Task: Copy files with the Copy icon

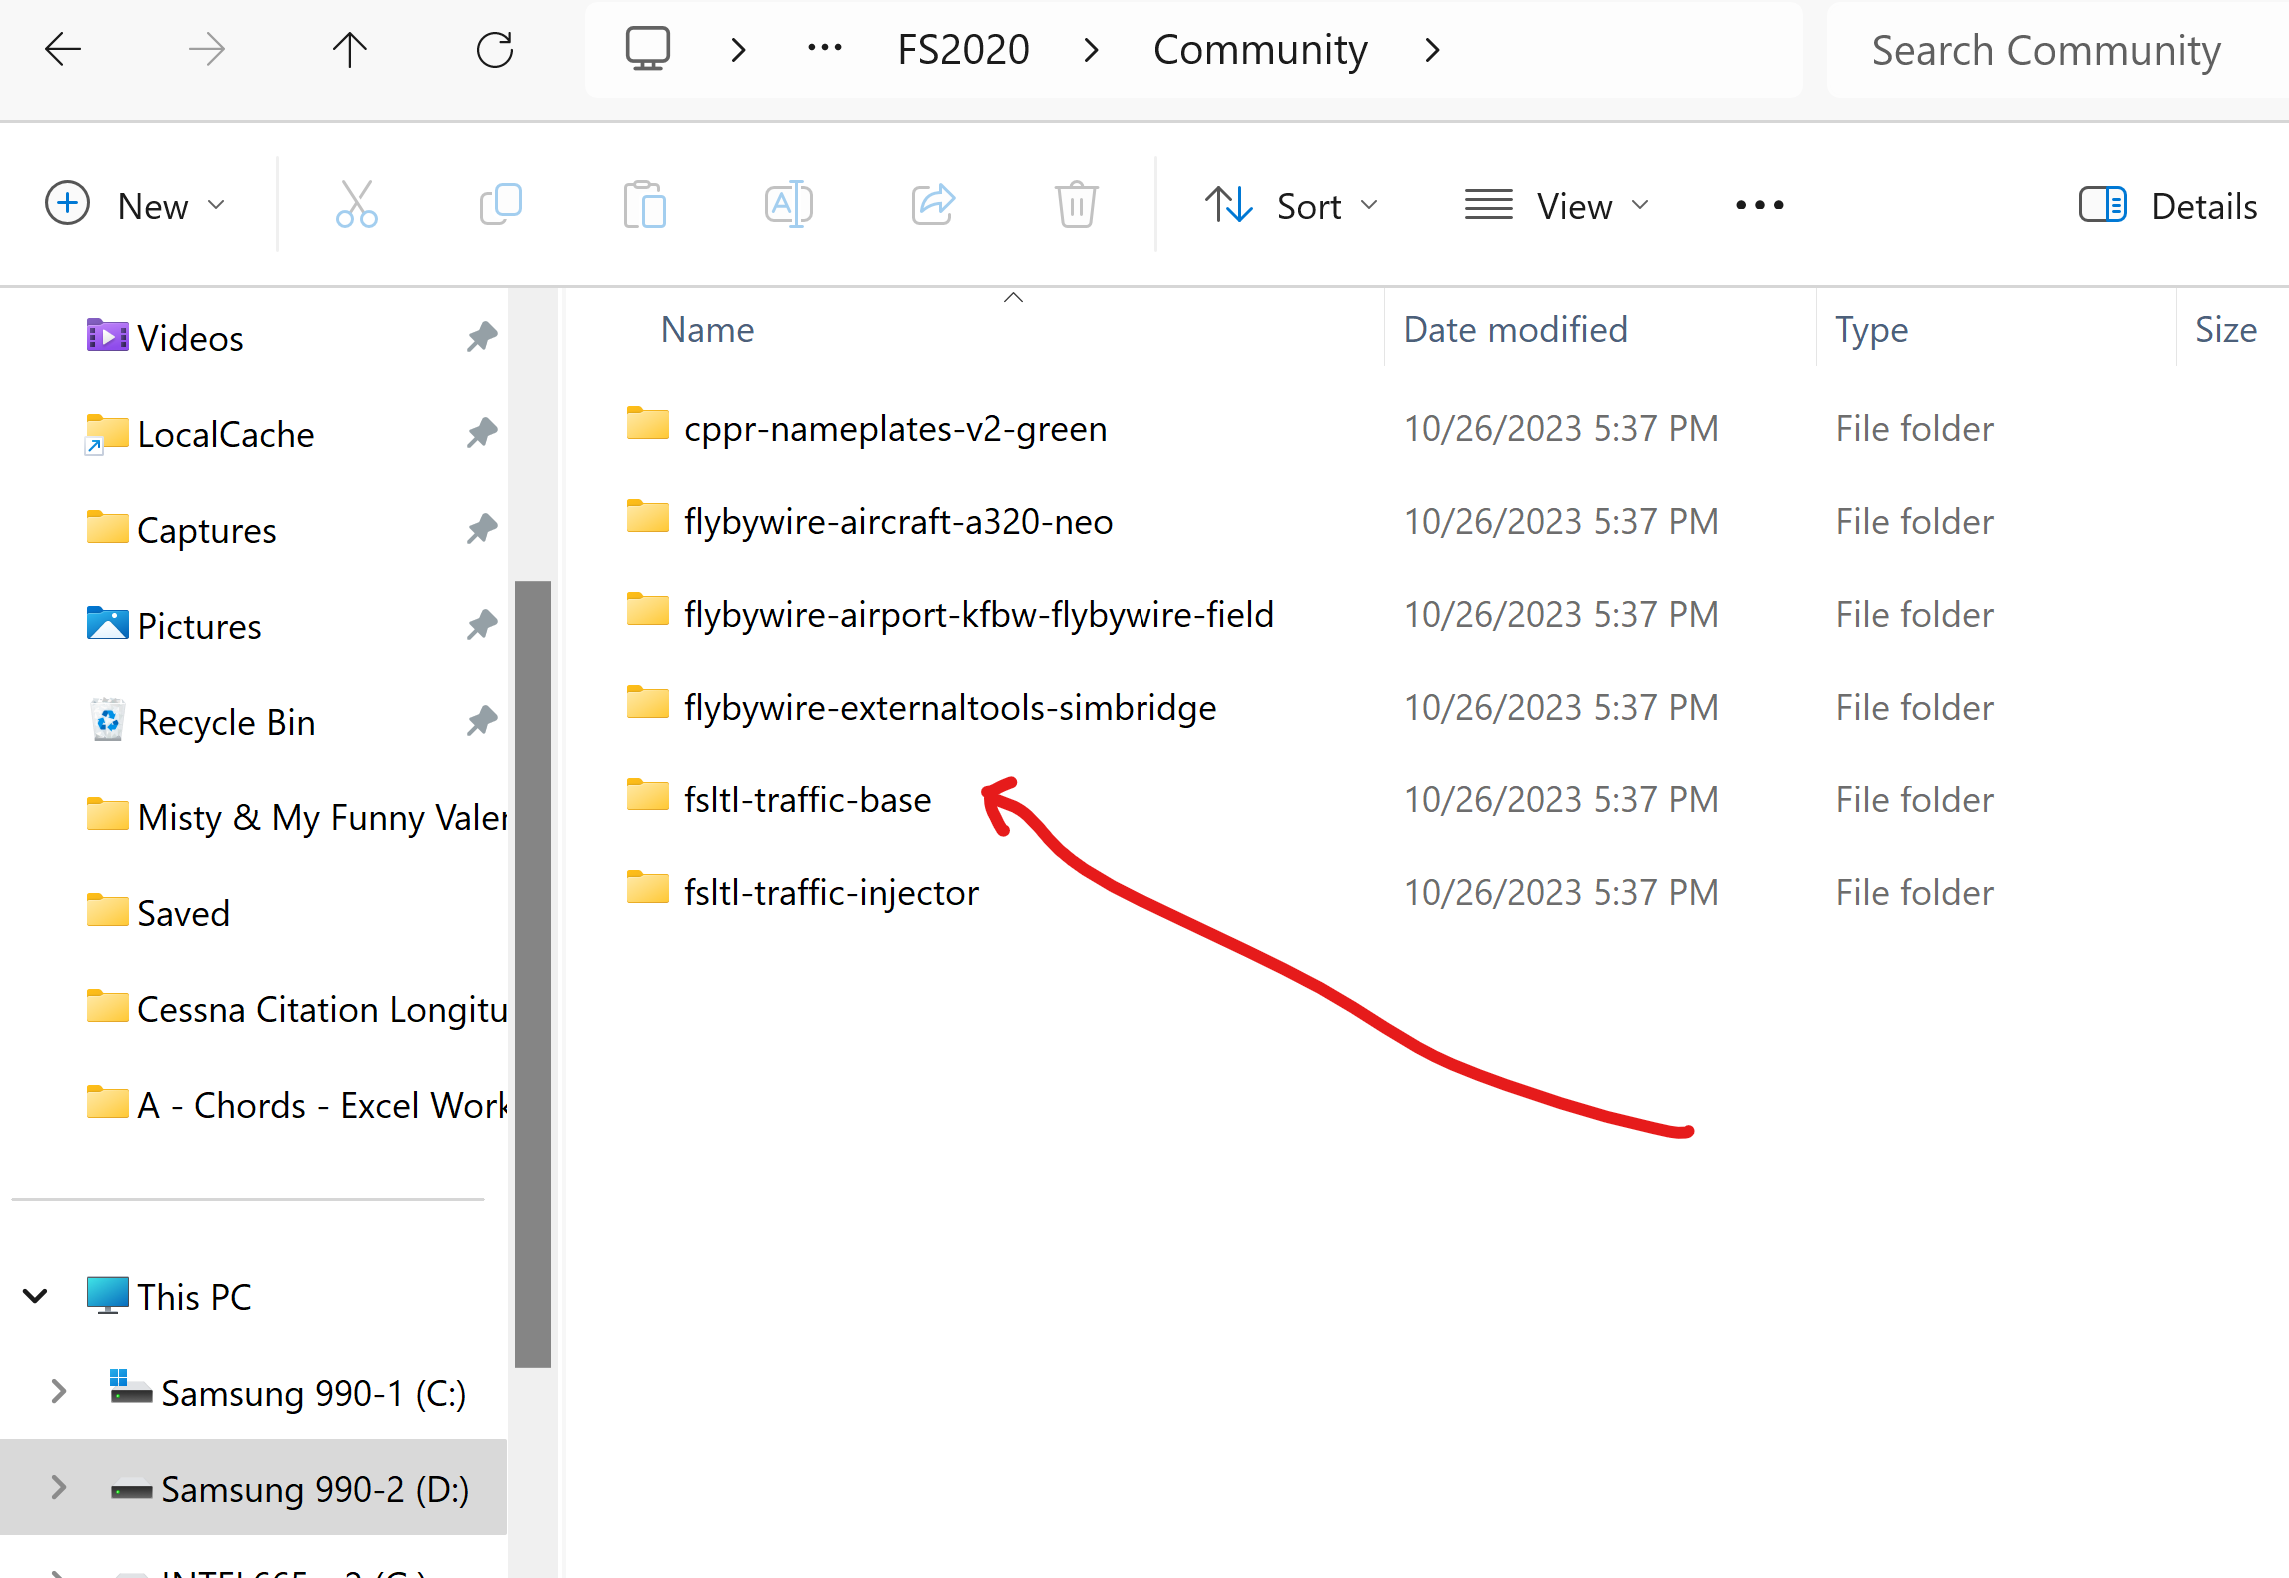Action: [501, 204]
